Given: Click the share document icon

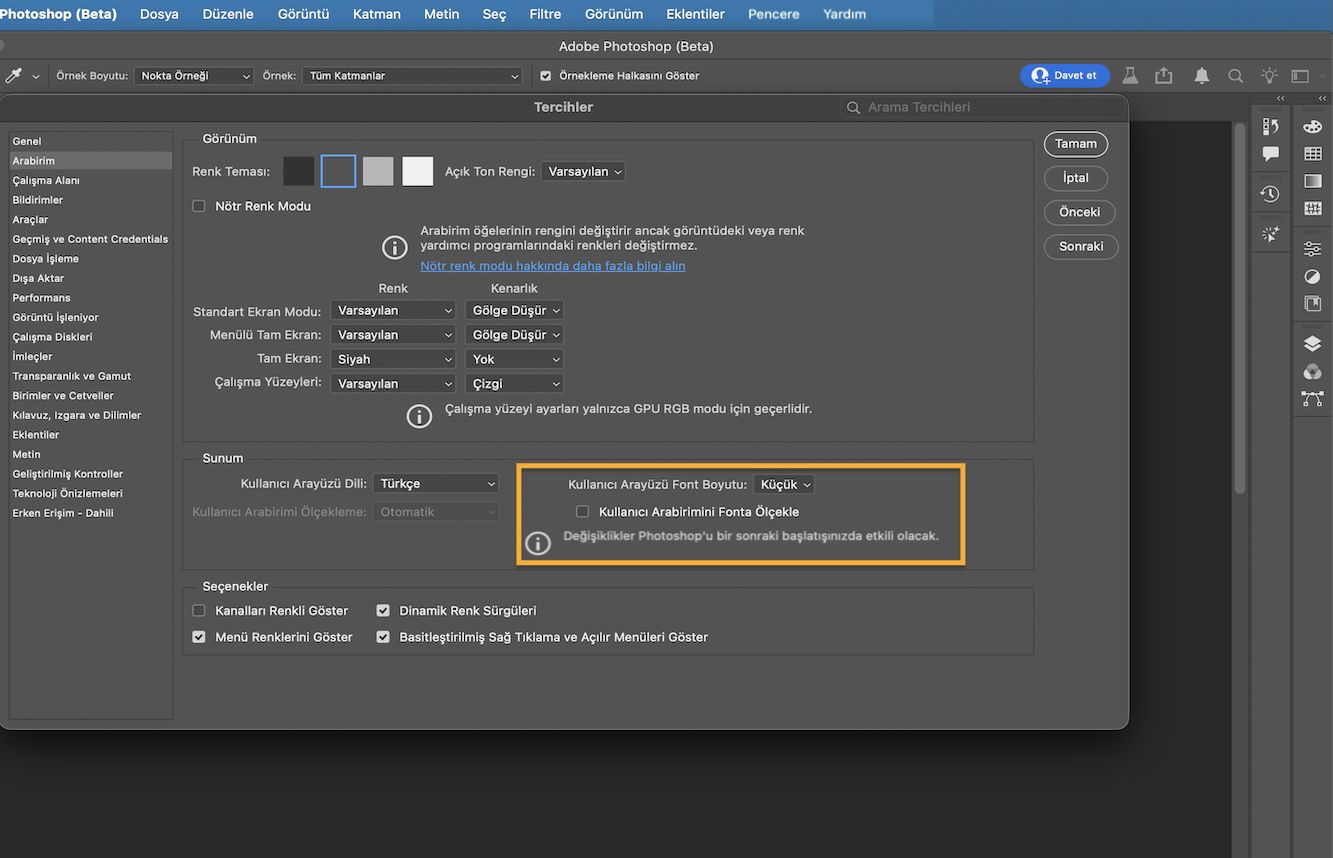Looking at the screenshot, I should (1163, 75).
